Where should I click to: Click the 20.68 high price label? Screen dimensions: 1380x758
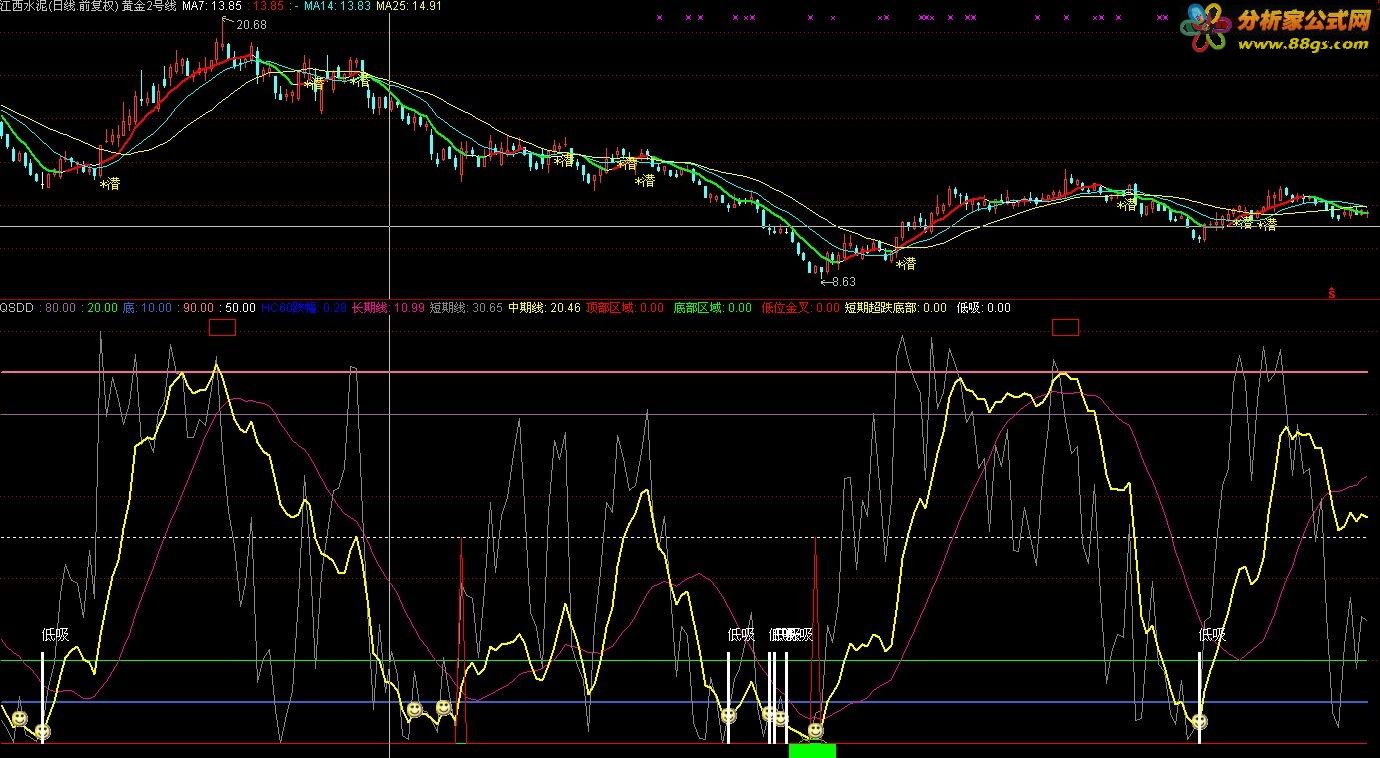(251, 25)
